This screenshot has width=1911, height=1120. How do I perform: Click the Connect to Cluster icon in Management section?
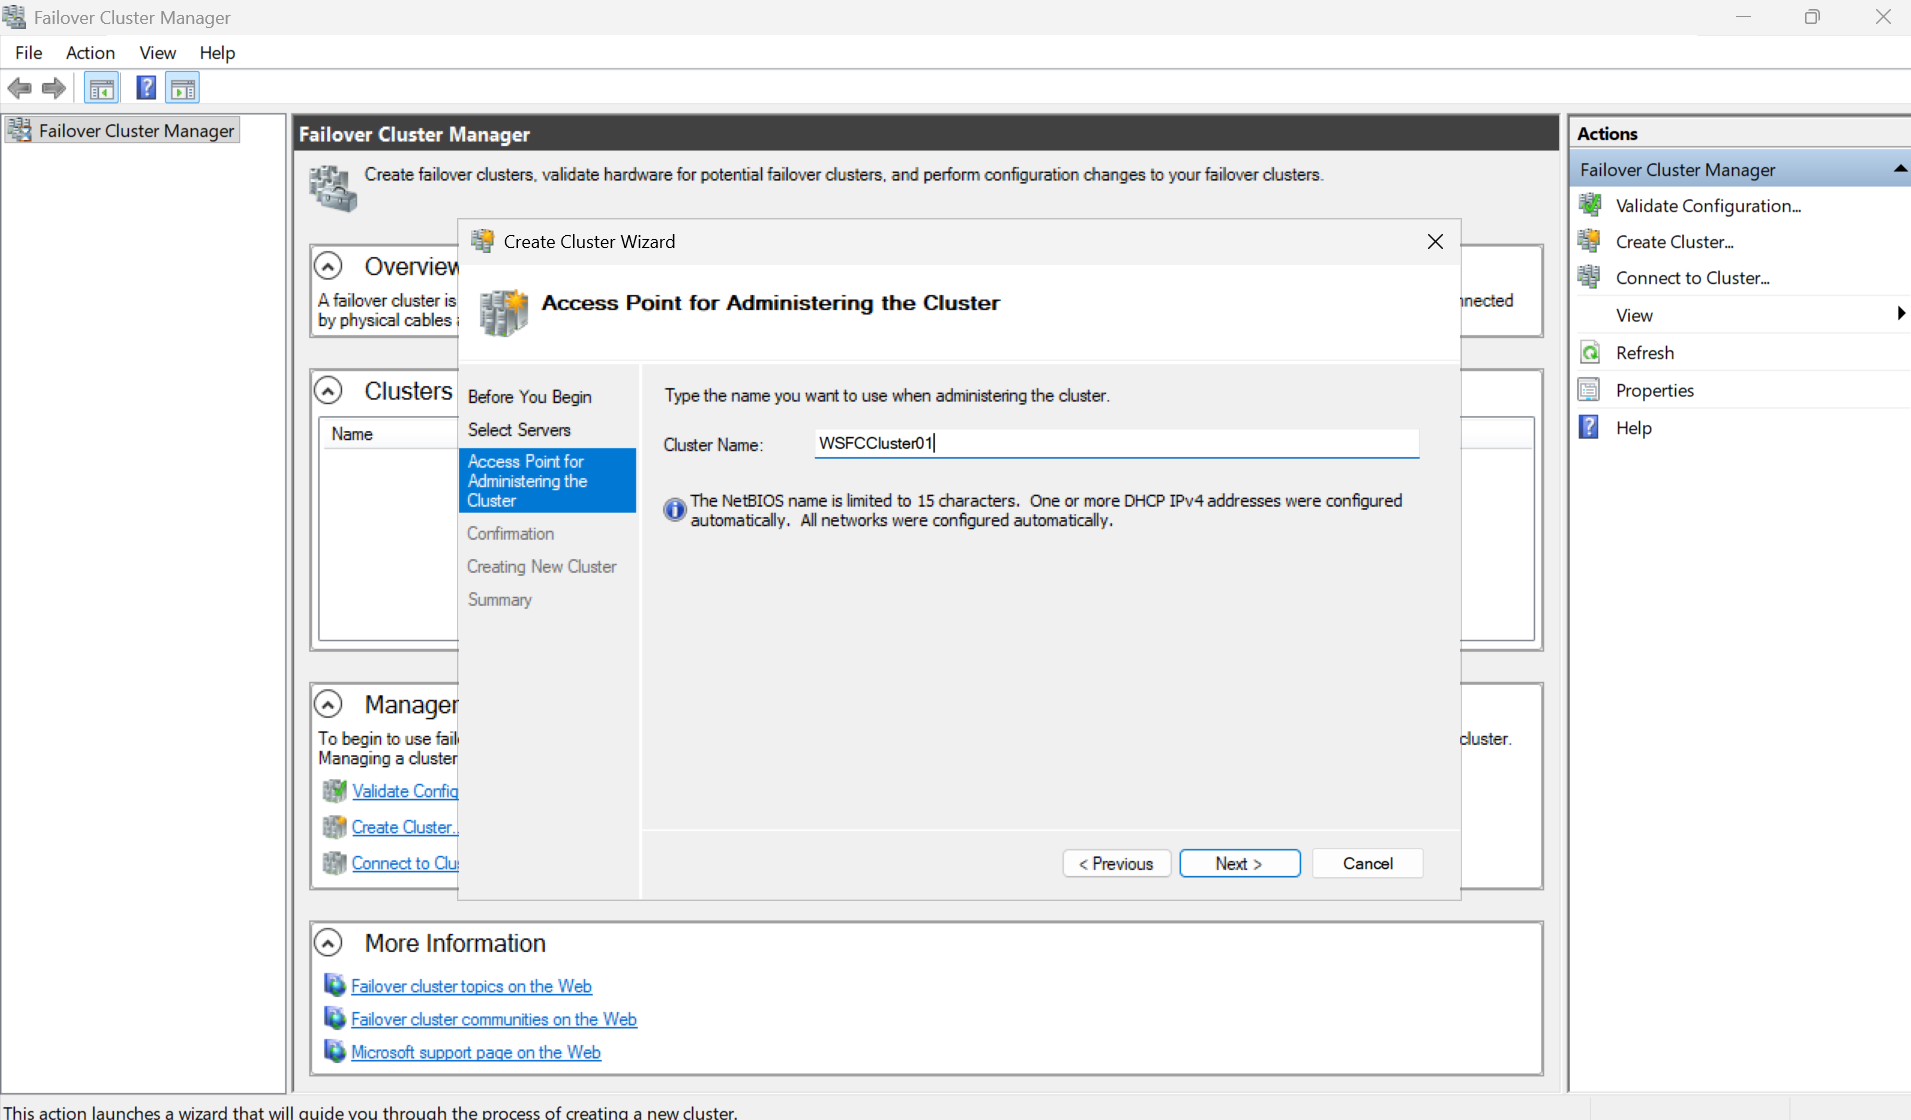[x=335, y=863]
